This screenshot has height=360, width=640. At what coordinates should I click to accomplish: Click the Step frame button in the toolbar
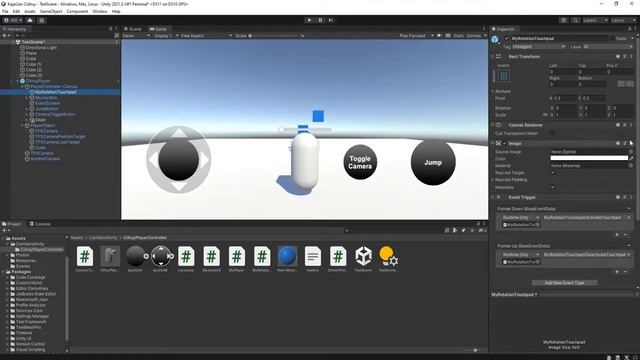(x=331, y=20)
